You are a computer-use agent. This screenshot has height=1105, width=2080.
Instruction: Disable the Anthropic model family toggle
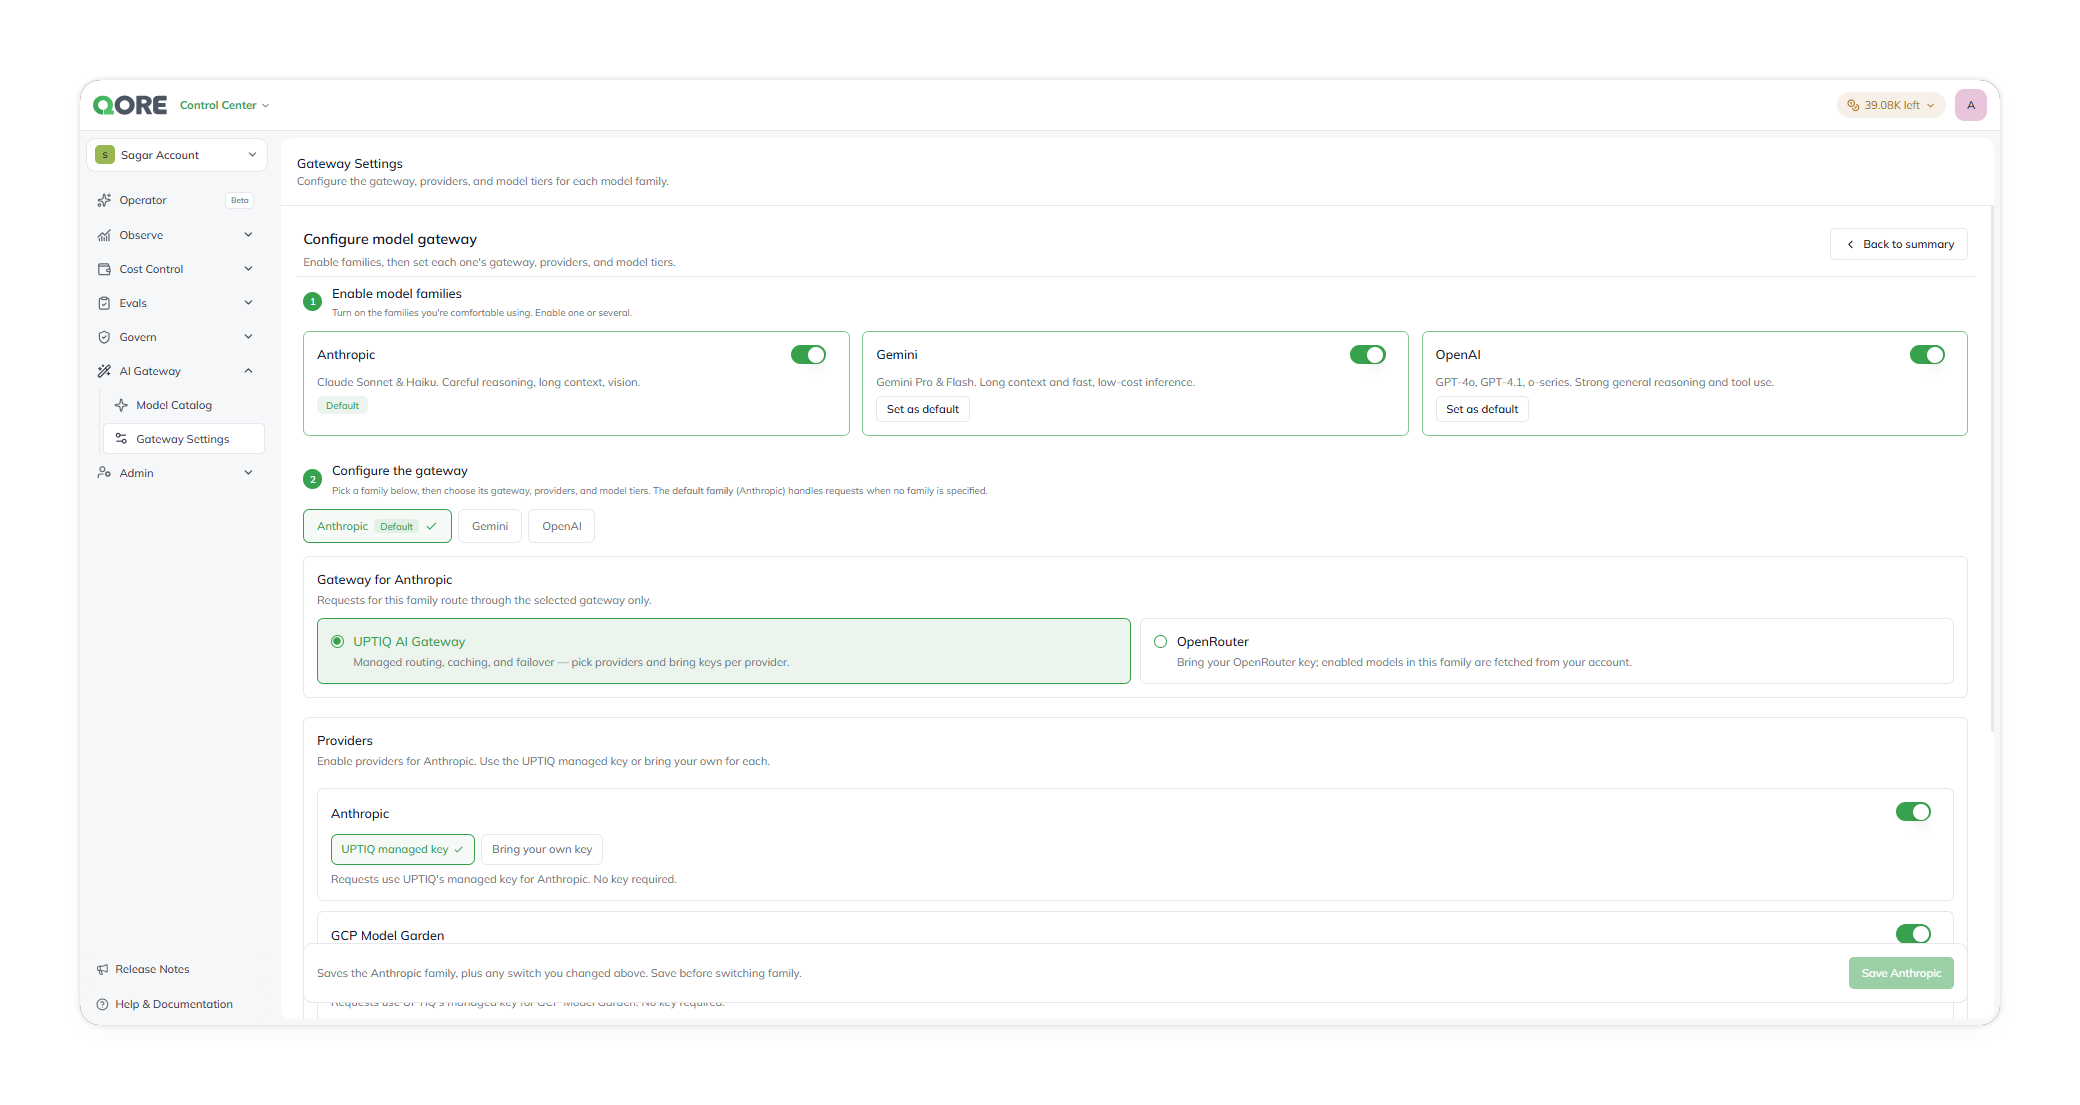pos(808,355)
